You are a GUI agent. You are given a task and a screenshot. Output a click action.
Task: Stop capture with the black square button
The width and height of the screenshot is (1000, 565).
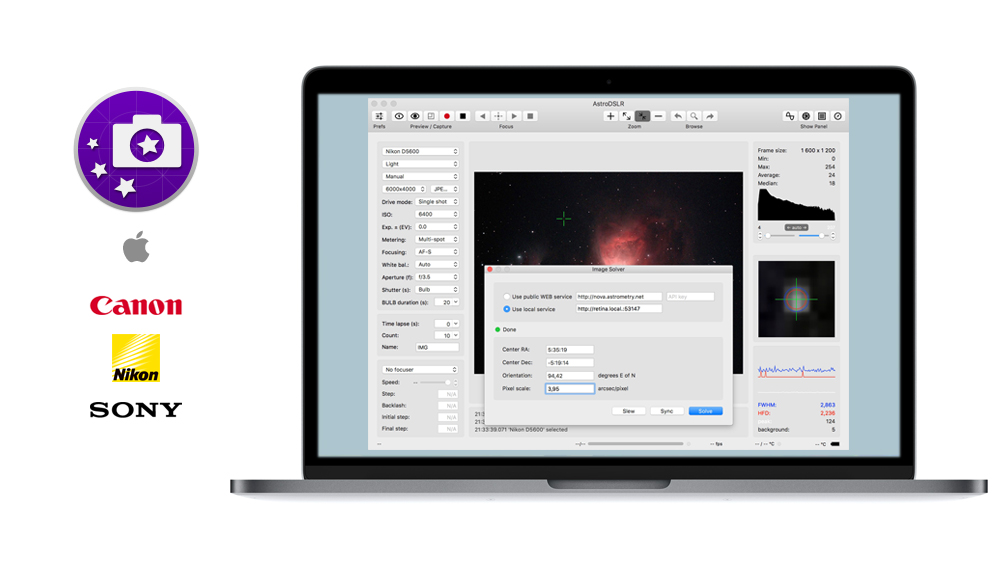(x=463, y=116)
